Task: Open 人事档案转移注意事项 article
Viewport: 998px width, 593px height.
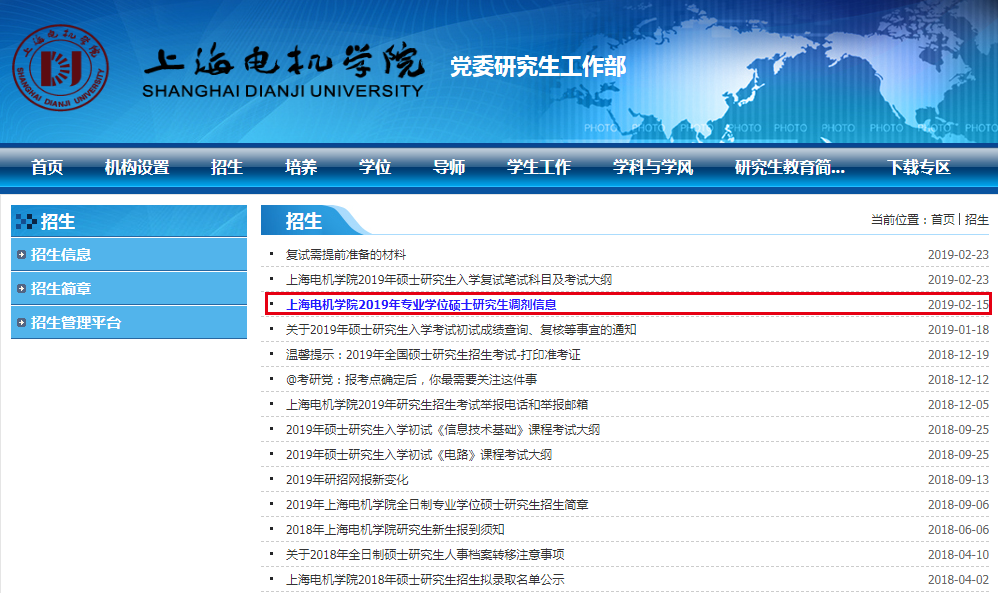Action: (425, 555)
